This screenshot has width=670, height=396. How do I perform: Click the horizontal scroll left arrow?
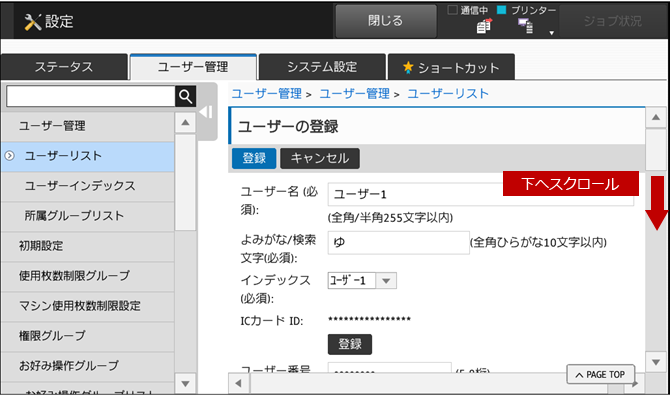click(x=239, y=384)
